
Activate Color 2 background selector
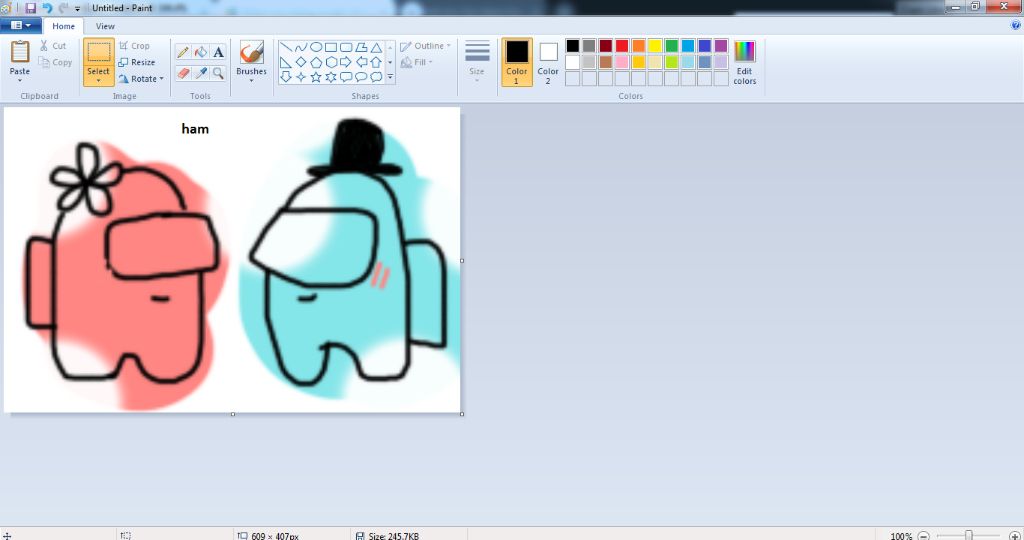pos(548,62)
